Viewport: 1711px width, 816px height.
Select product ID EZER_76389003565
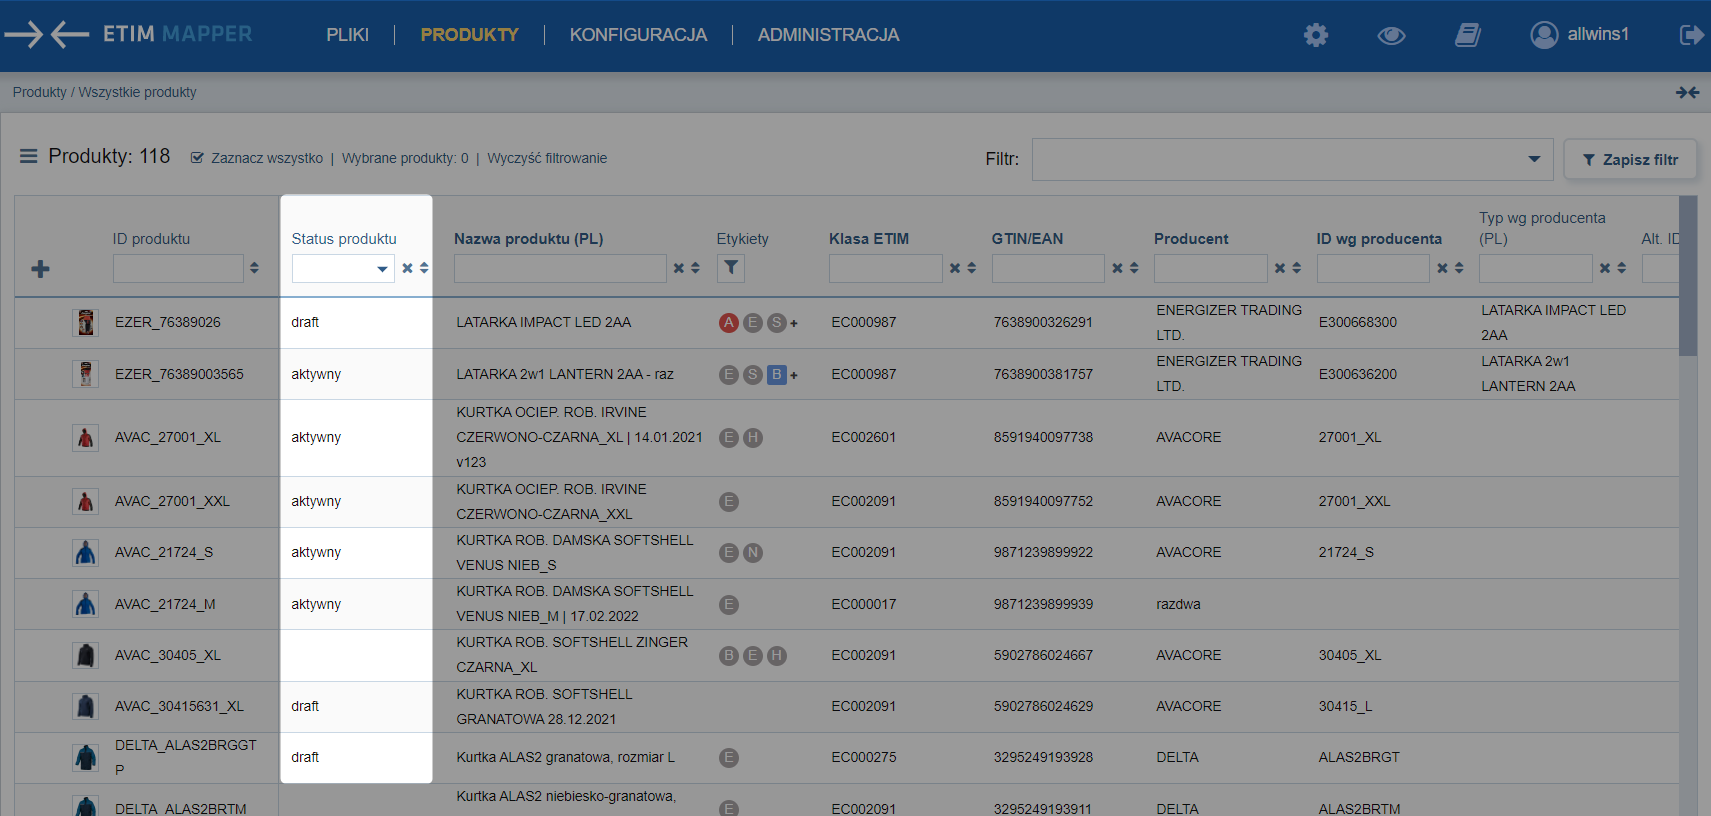179,374
